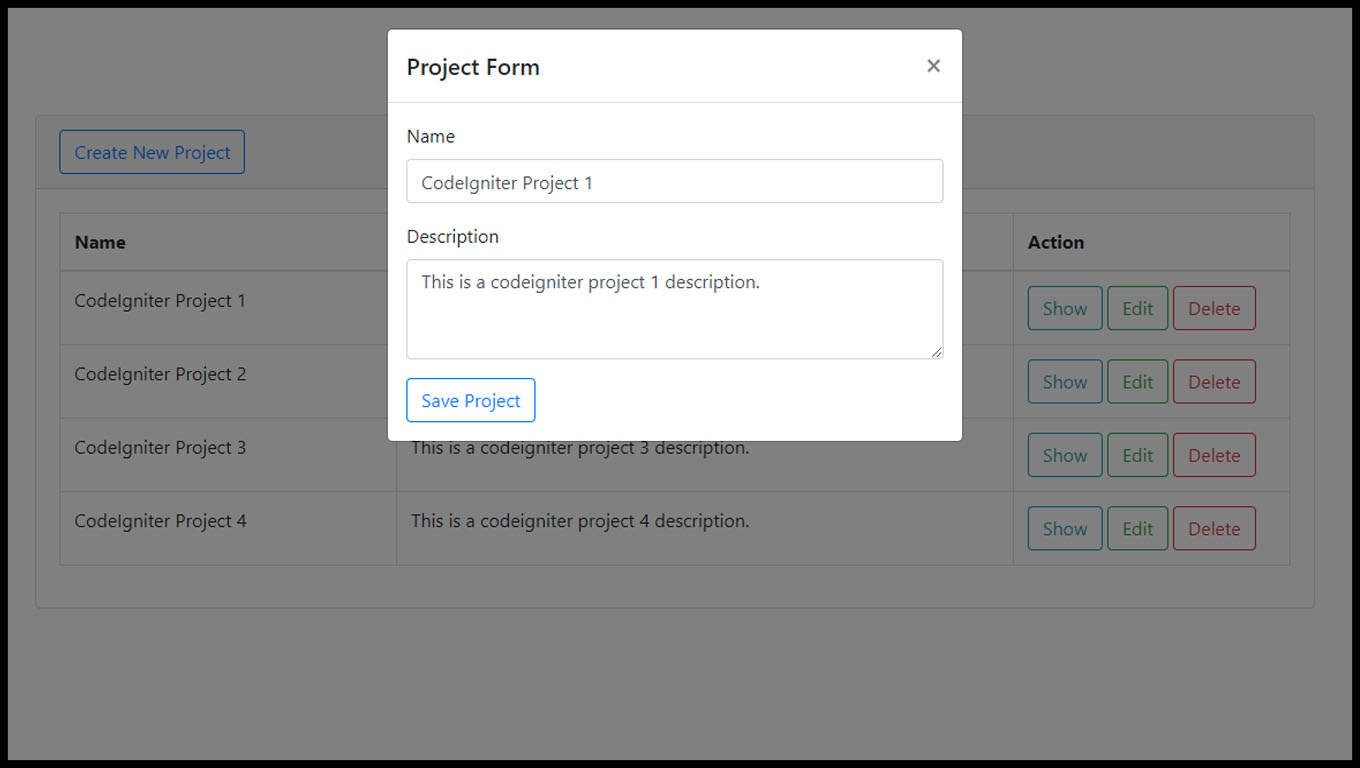Screen dimensions: 1360x768
Task: Show CodeIgniter Project 3 details
Action: pos(1065,455)
